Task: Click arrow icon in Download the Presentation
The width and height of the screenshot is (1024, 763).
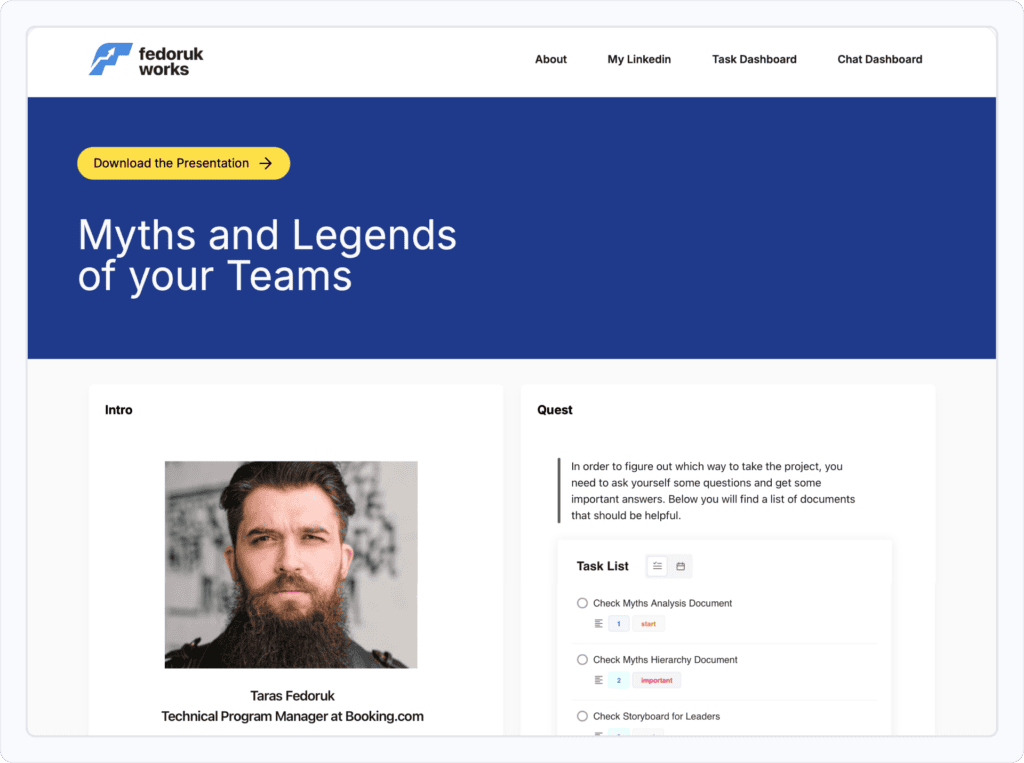Action: (x=265, y=163)
